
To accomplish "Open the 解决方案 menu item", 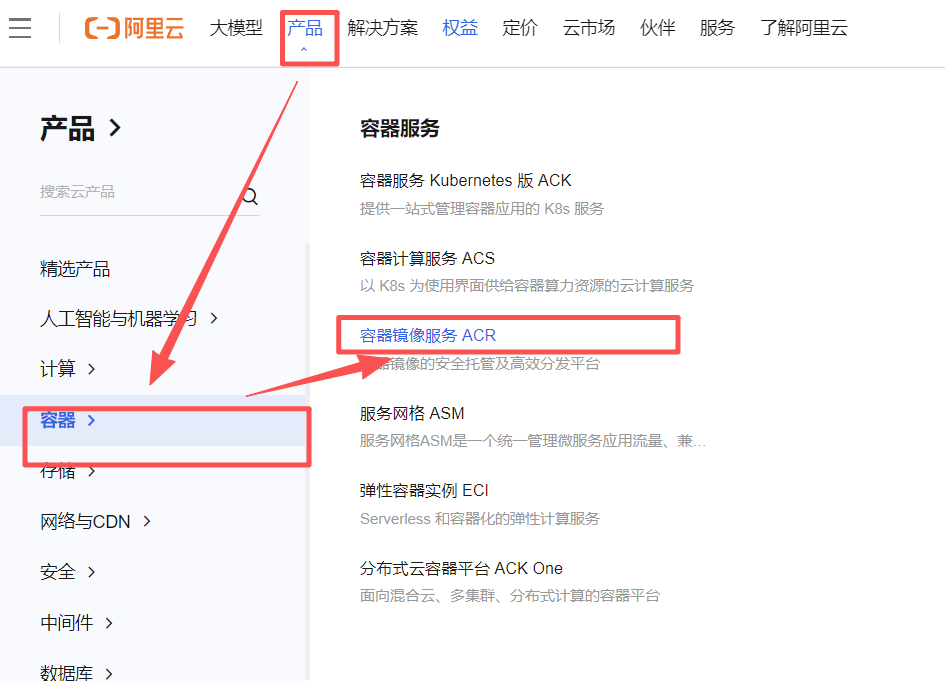I will tap(383, 28).
